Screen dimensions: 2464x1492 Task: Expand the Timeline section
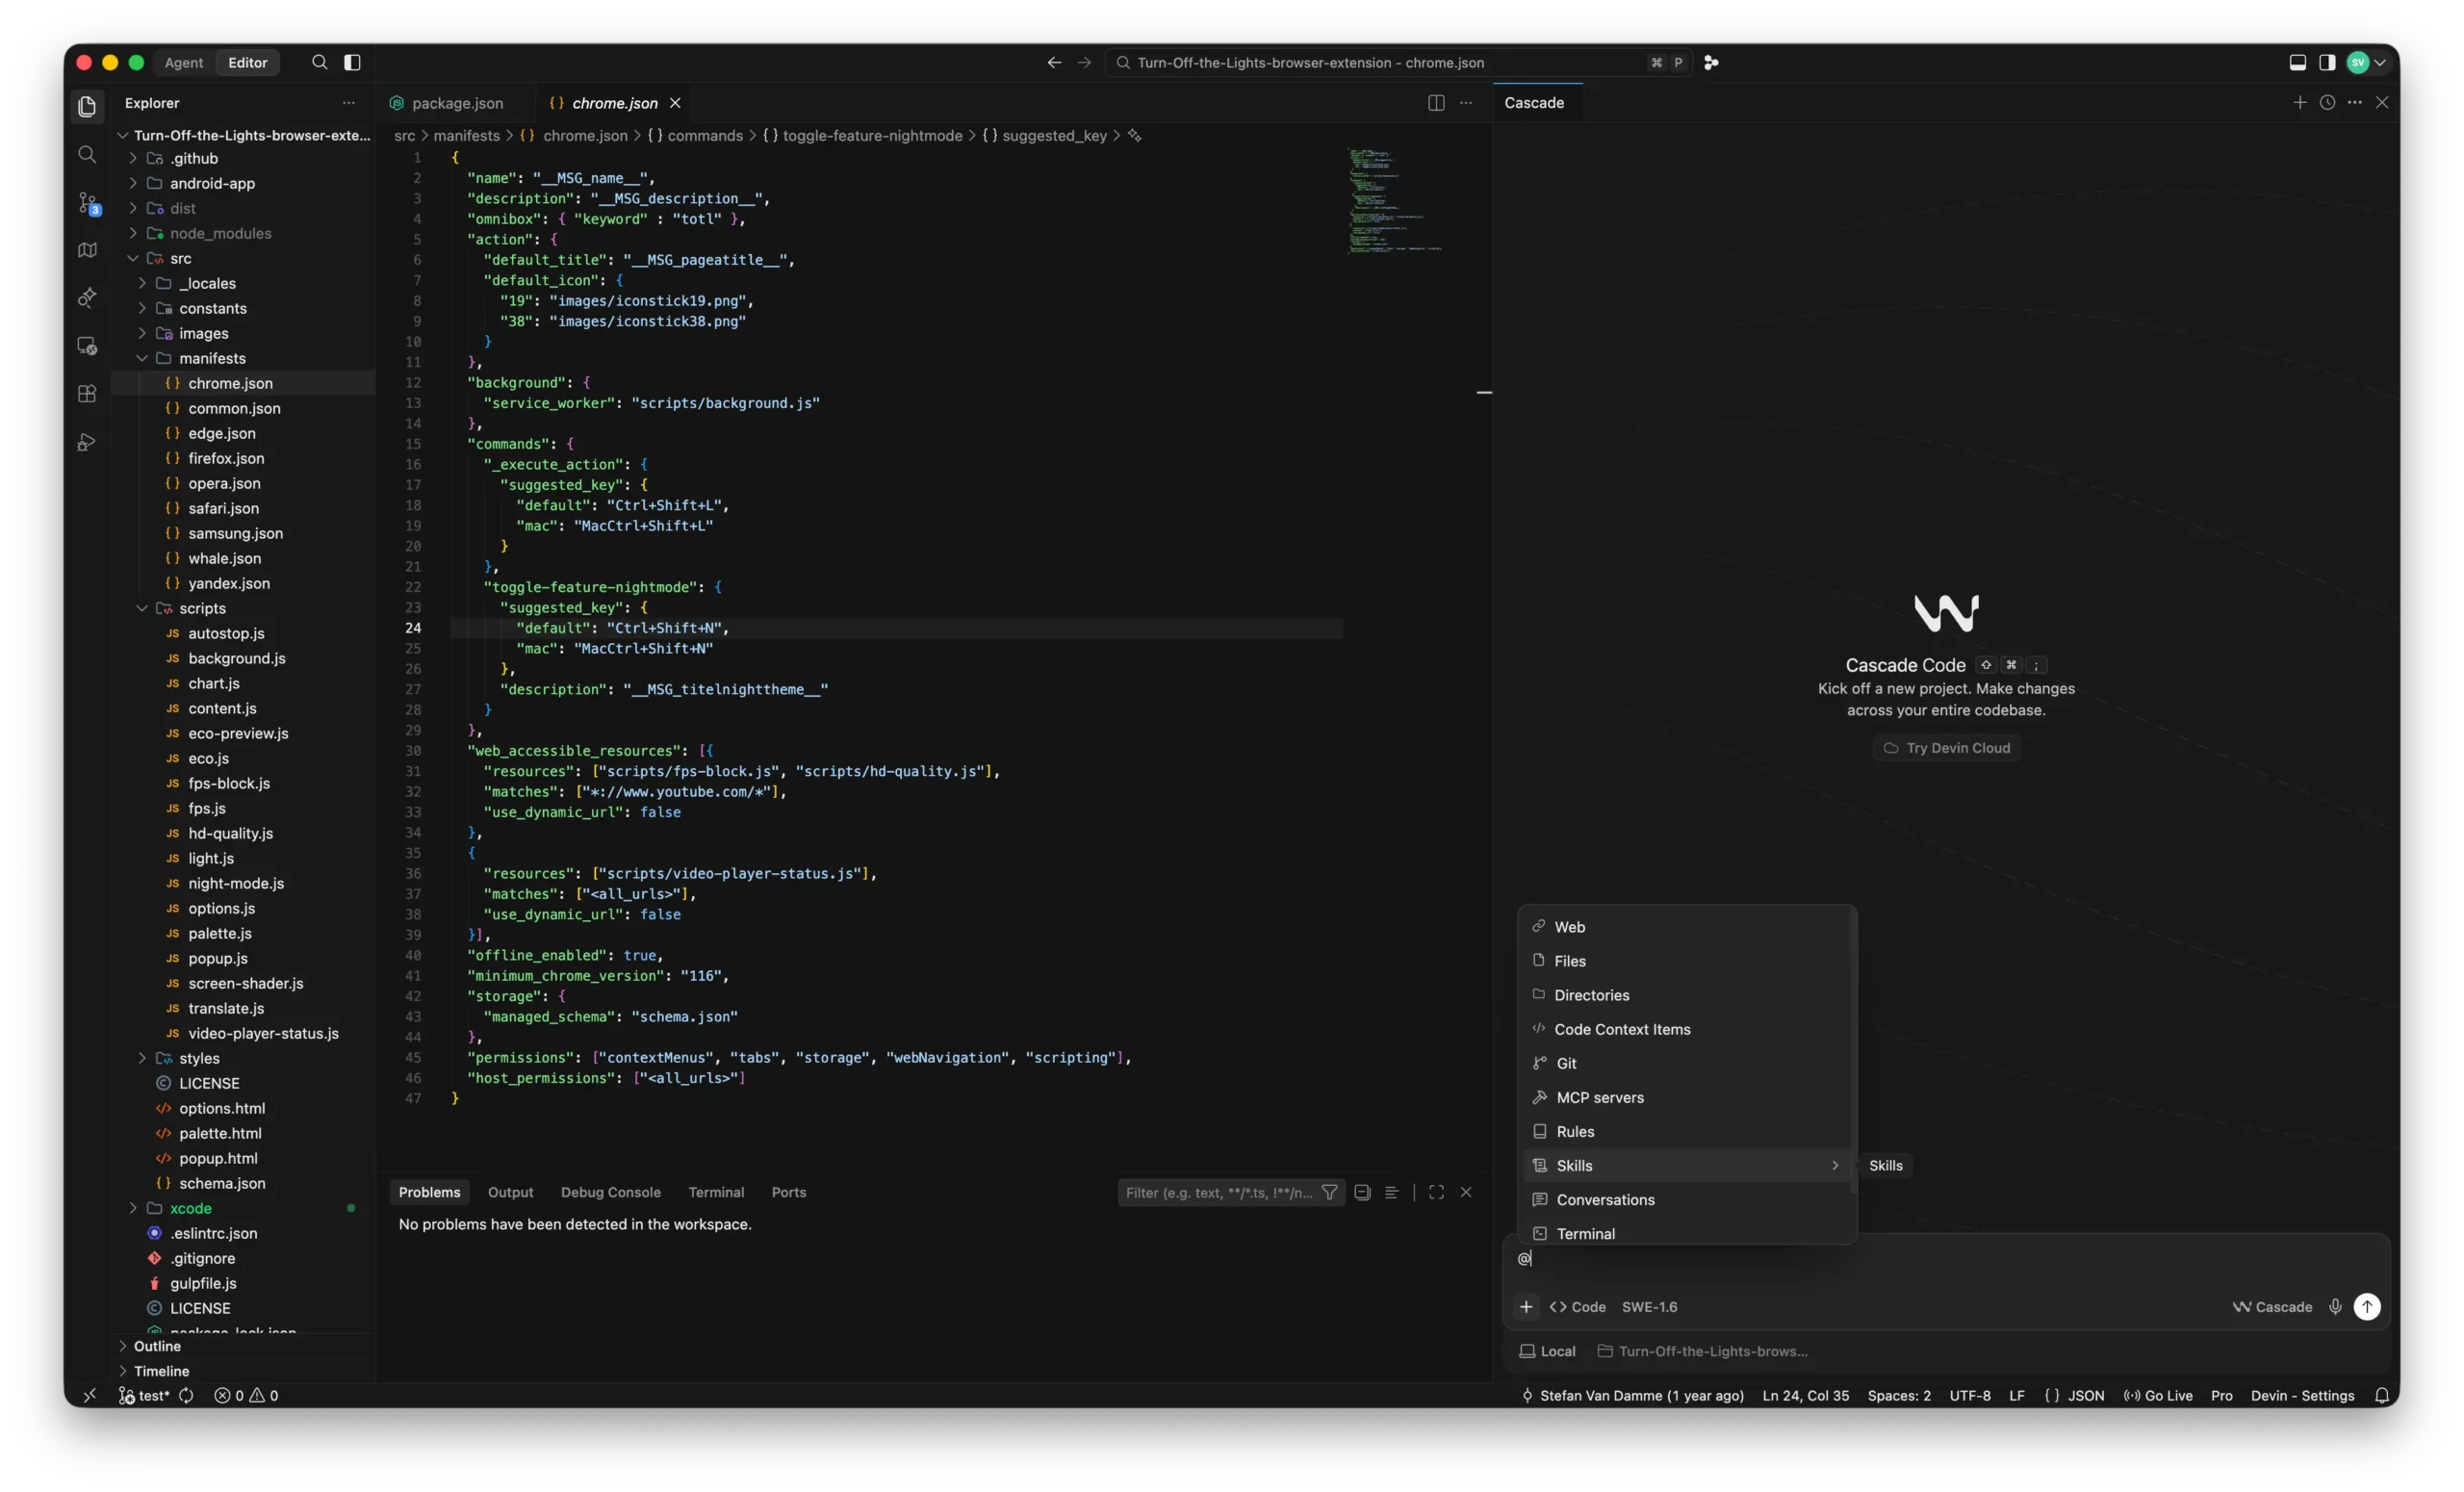pos(161,1371)
